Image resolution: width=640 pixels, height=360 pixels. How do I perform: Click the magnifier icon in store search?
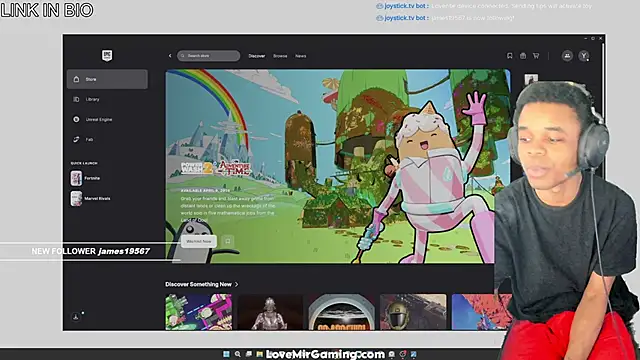[x=183, y=56]
